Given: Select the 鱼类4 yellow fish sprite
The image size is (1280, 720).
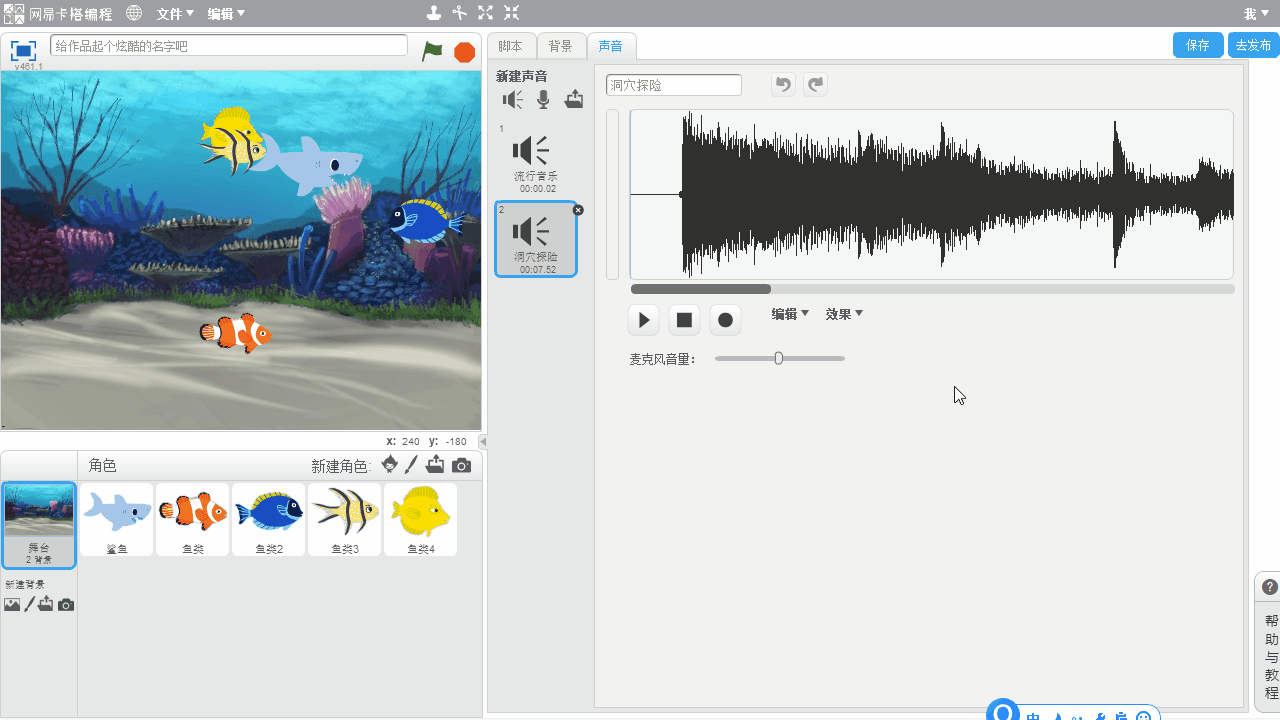Looking at the screenshot, I should (x=421, y=520).
